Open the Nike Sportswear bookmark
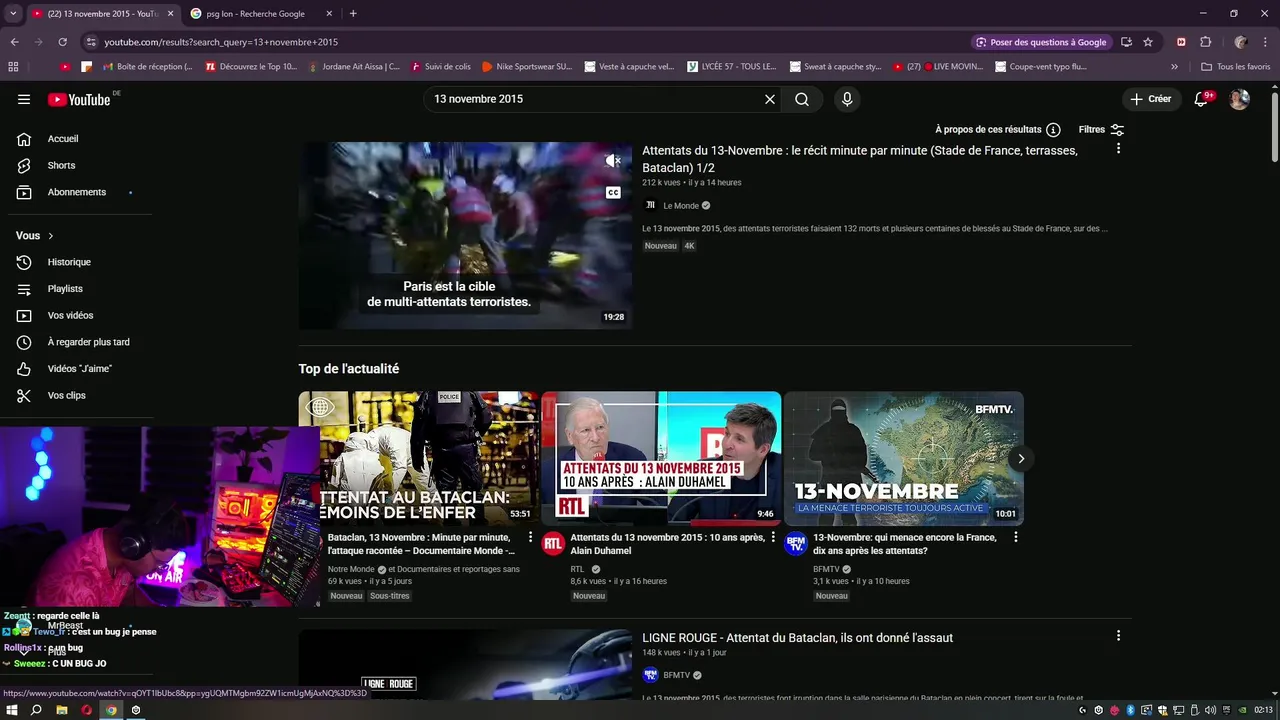Screen dimensions: 1280x720 pos(526,67)
